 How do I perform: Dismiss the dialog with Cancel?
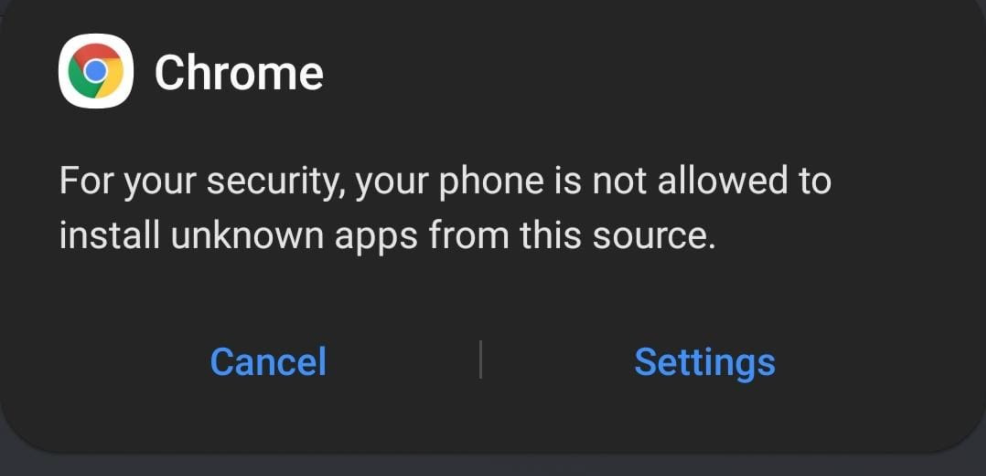[268, 362]
